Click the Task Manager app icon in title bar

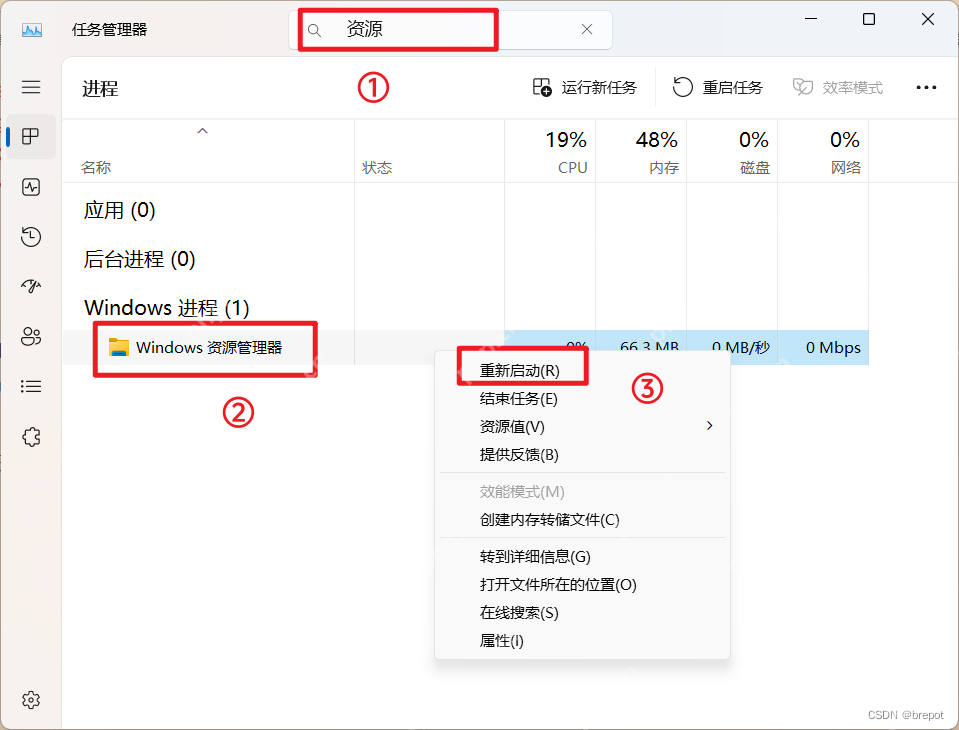tap(32, 29)
